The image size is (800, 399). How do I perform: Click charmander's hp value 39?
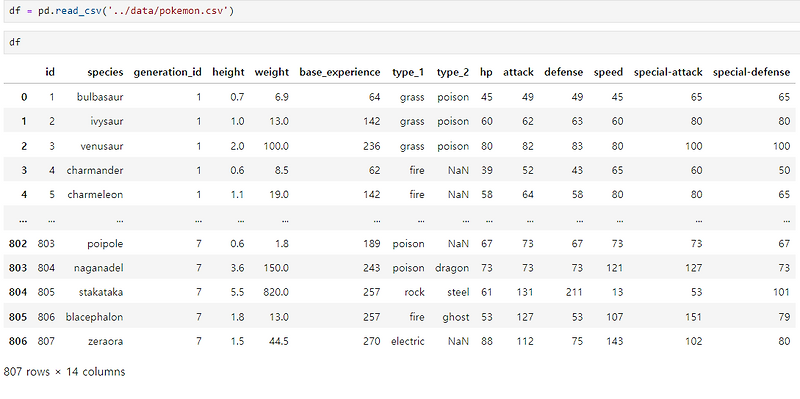click(x=487, y=170)
